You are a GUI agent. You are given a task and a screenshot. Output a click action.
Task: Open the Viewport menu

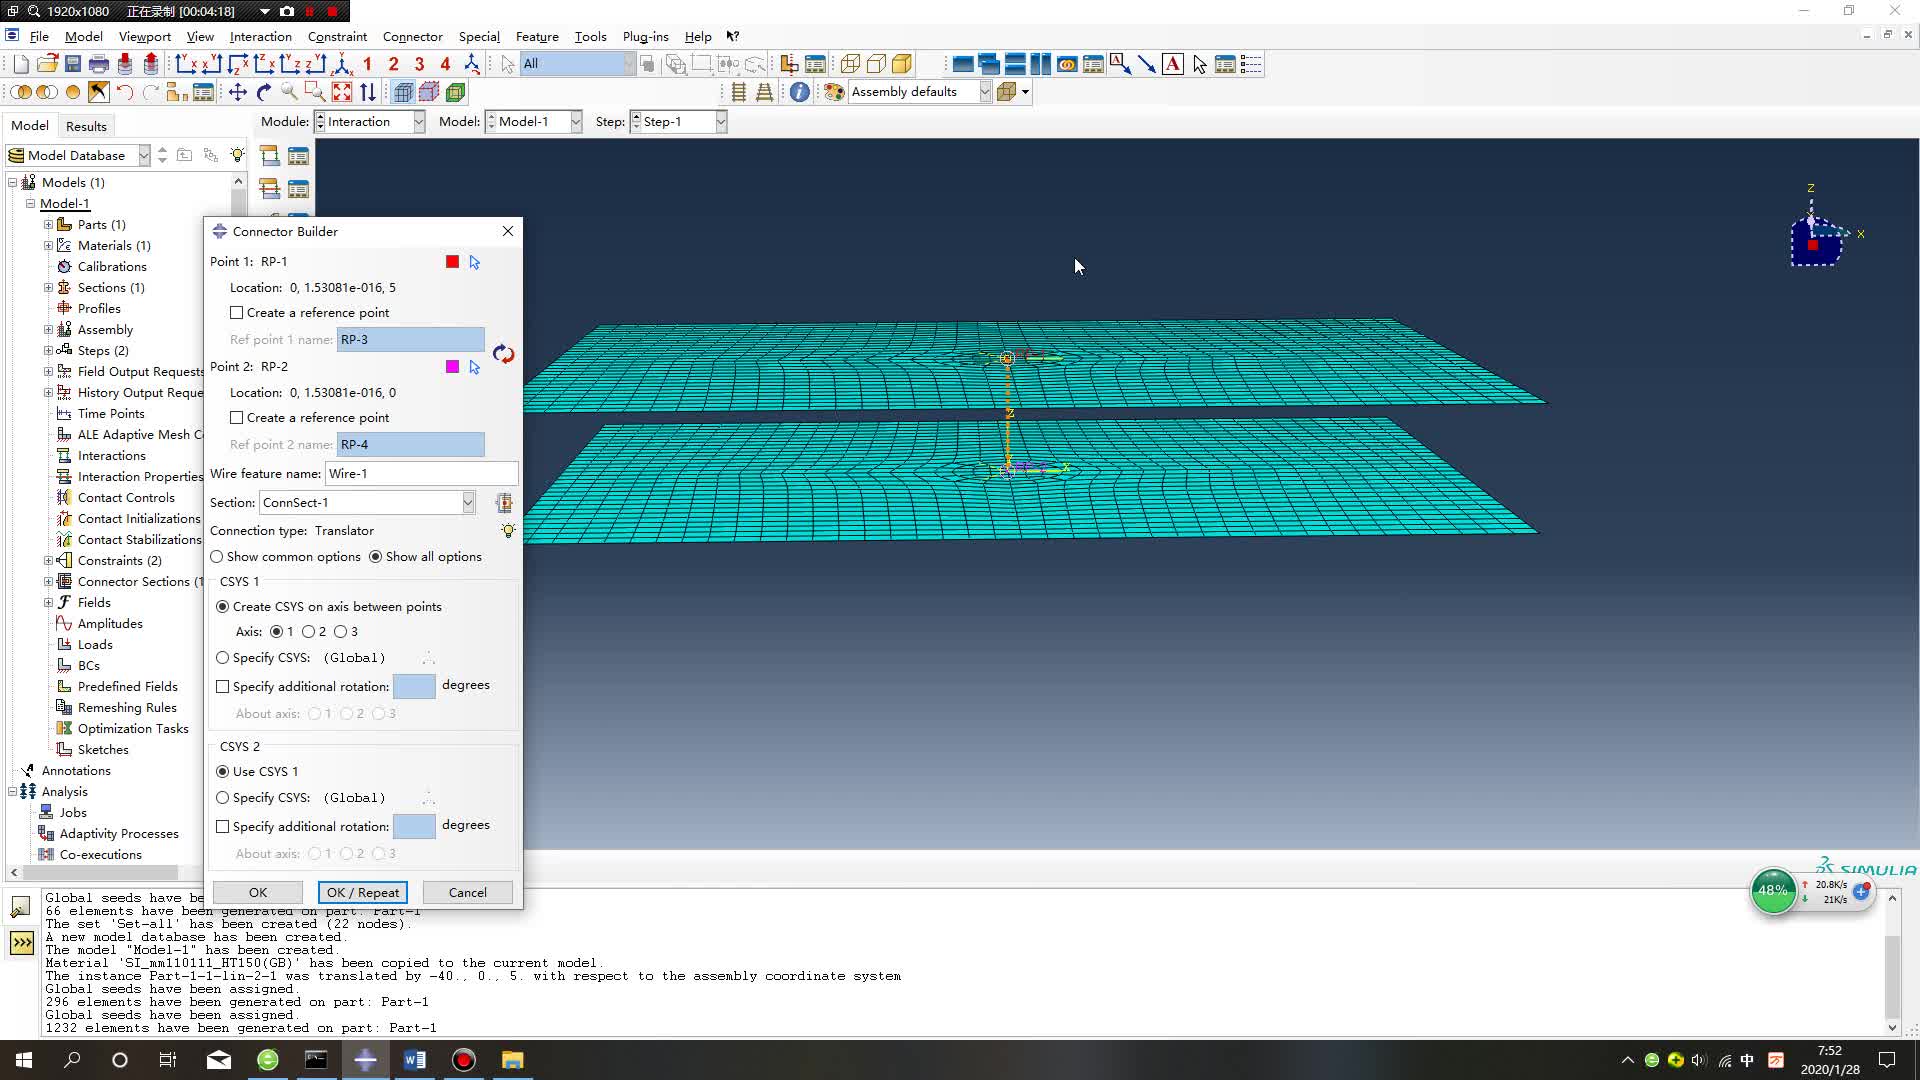click(144, 37)
